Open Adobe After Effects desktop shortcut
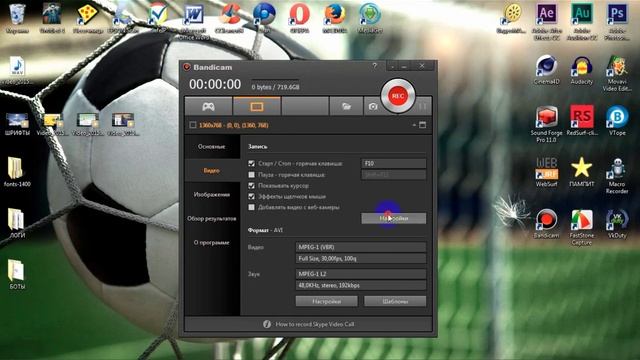 [547, 21]
